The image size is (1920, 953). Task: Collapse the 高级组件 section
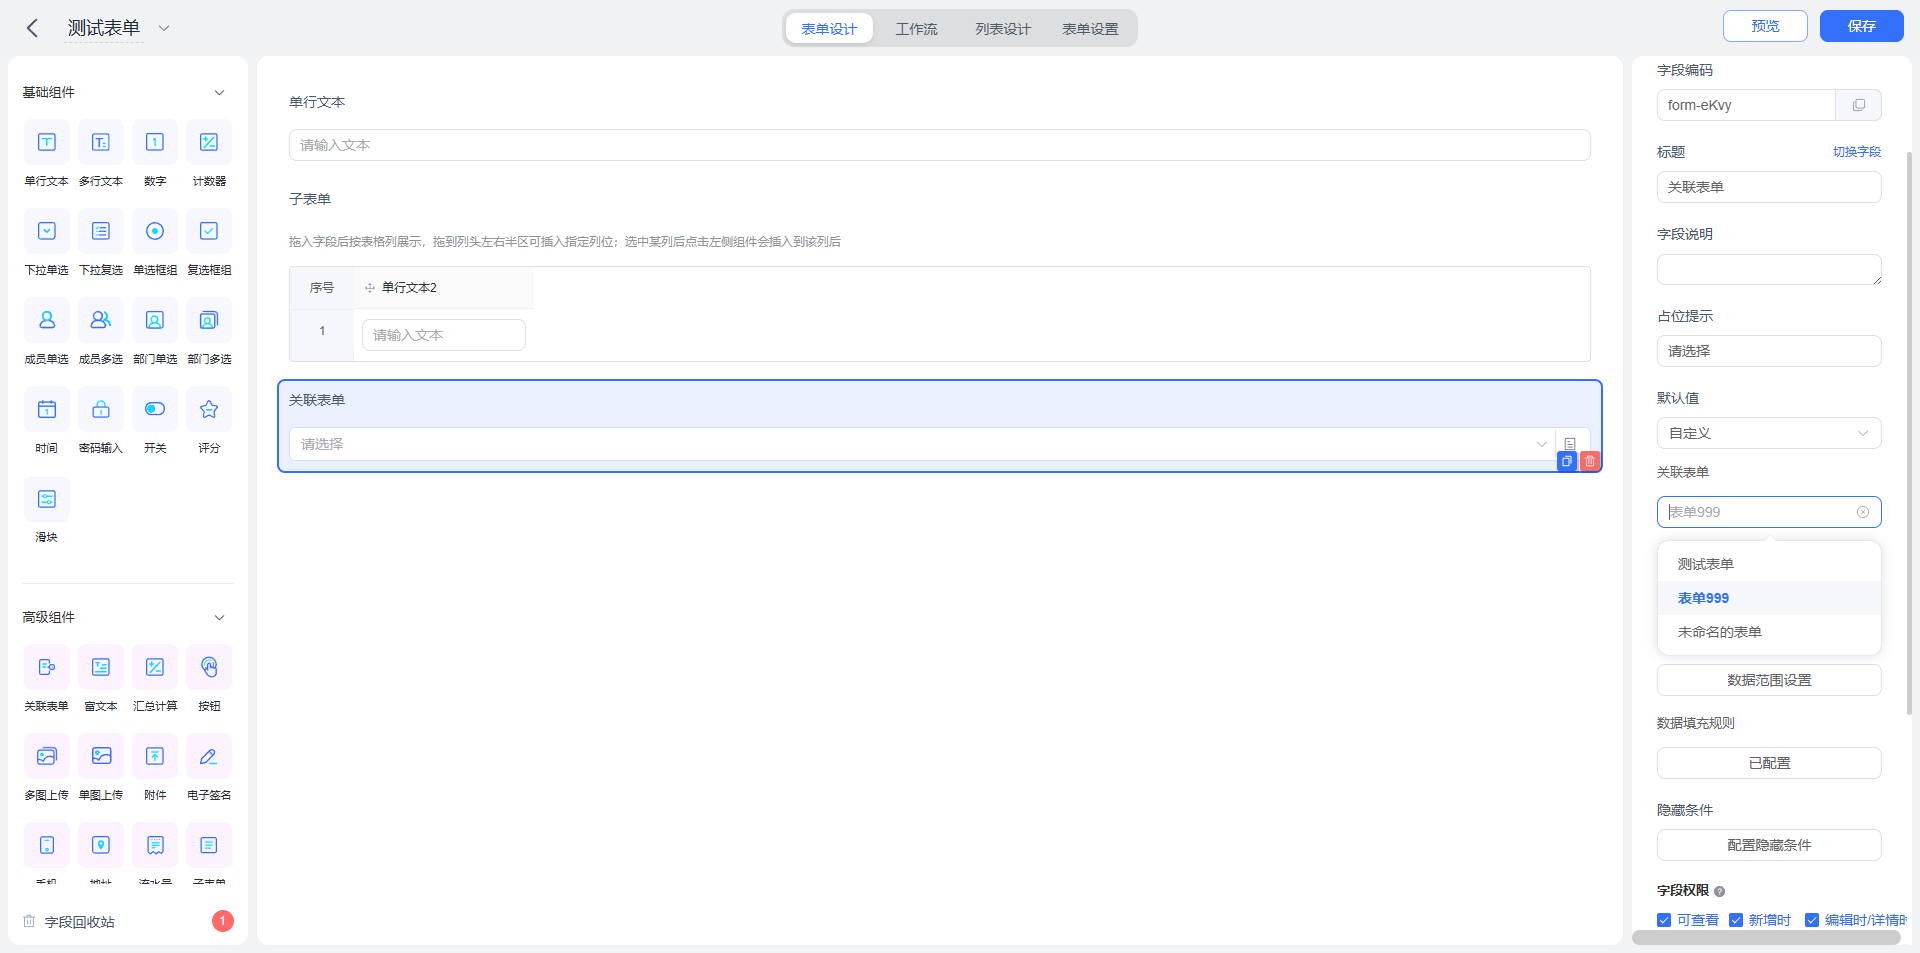coord(219,617)
